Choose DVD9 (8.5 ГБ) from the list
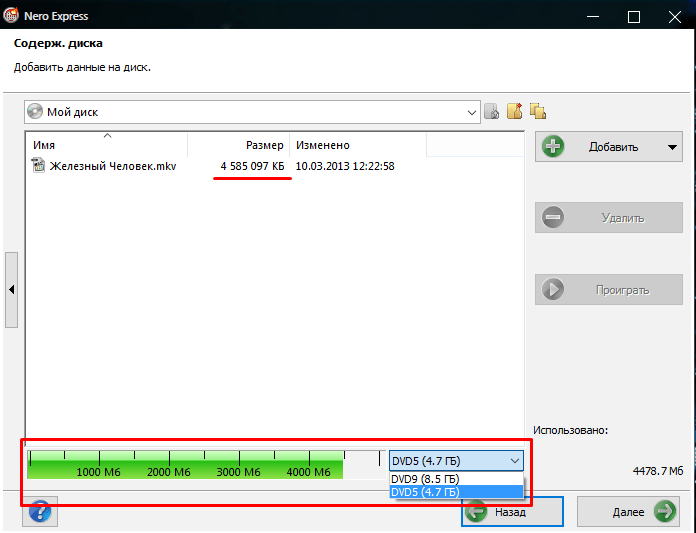696x533 pixels. (456, 479)
